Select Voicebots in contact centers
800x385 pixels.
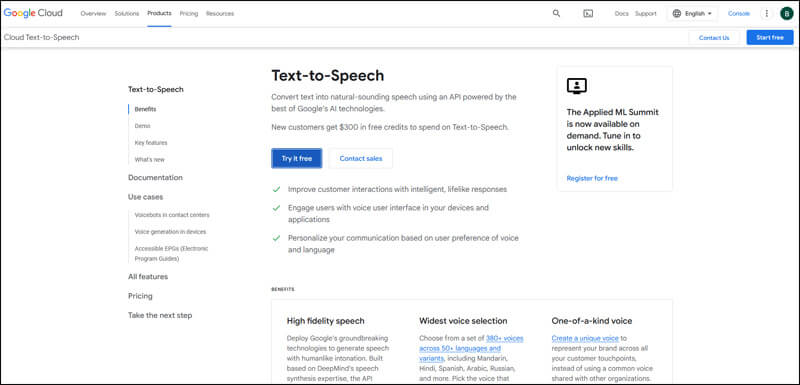(x=172, y=215)
